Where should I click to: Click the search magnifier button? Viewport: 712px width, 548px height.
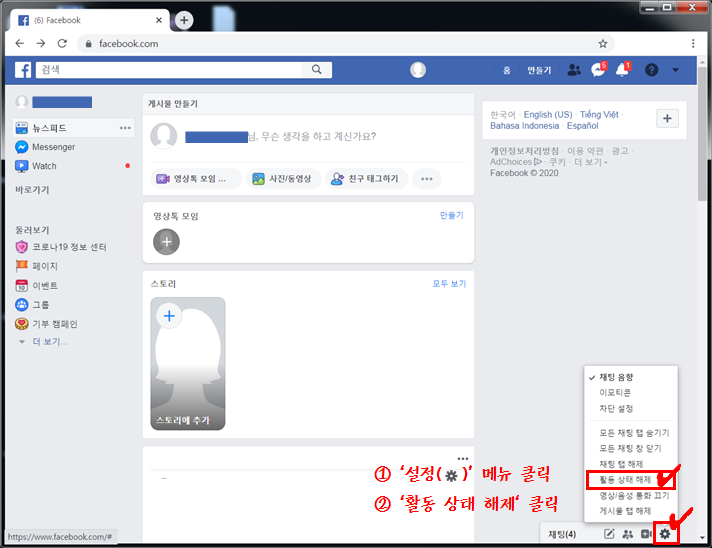point(316,69)
